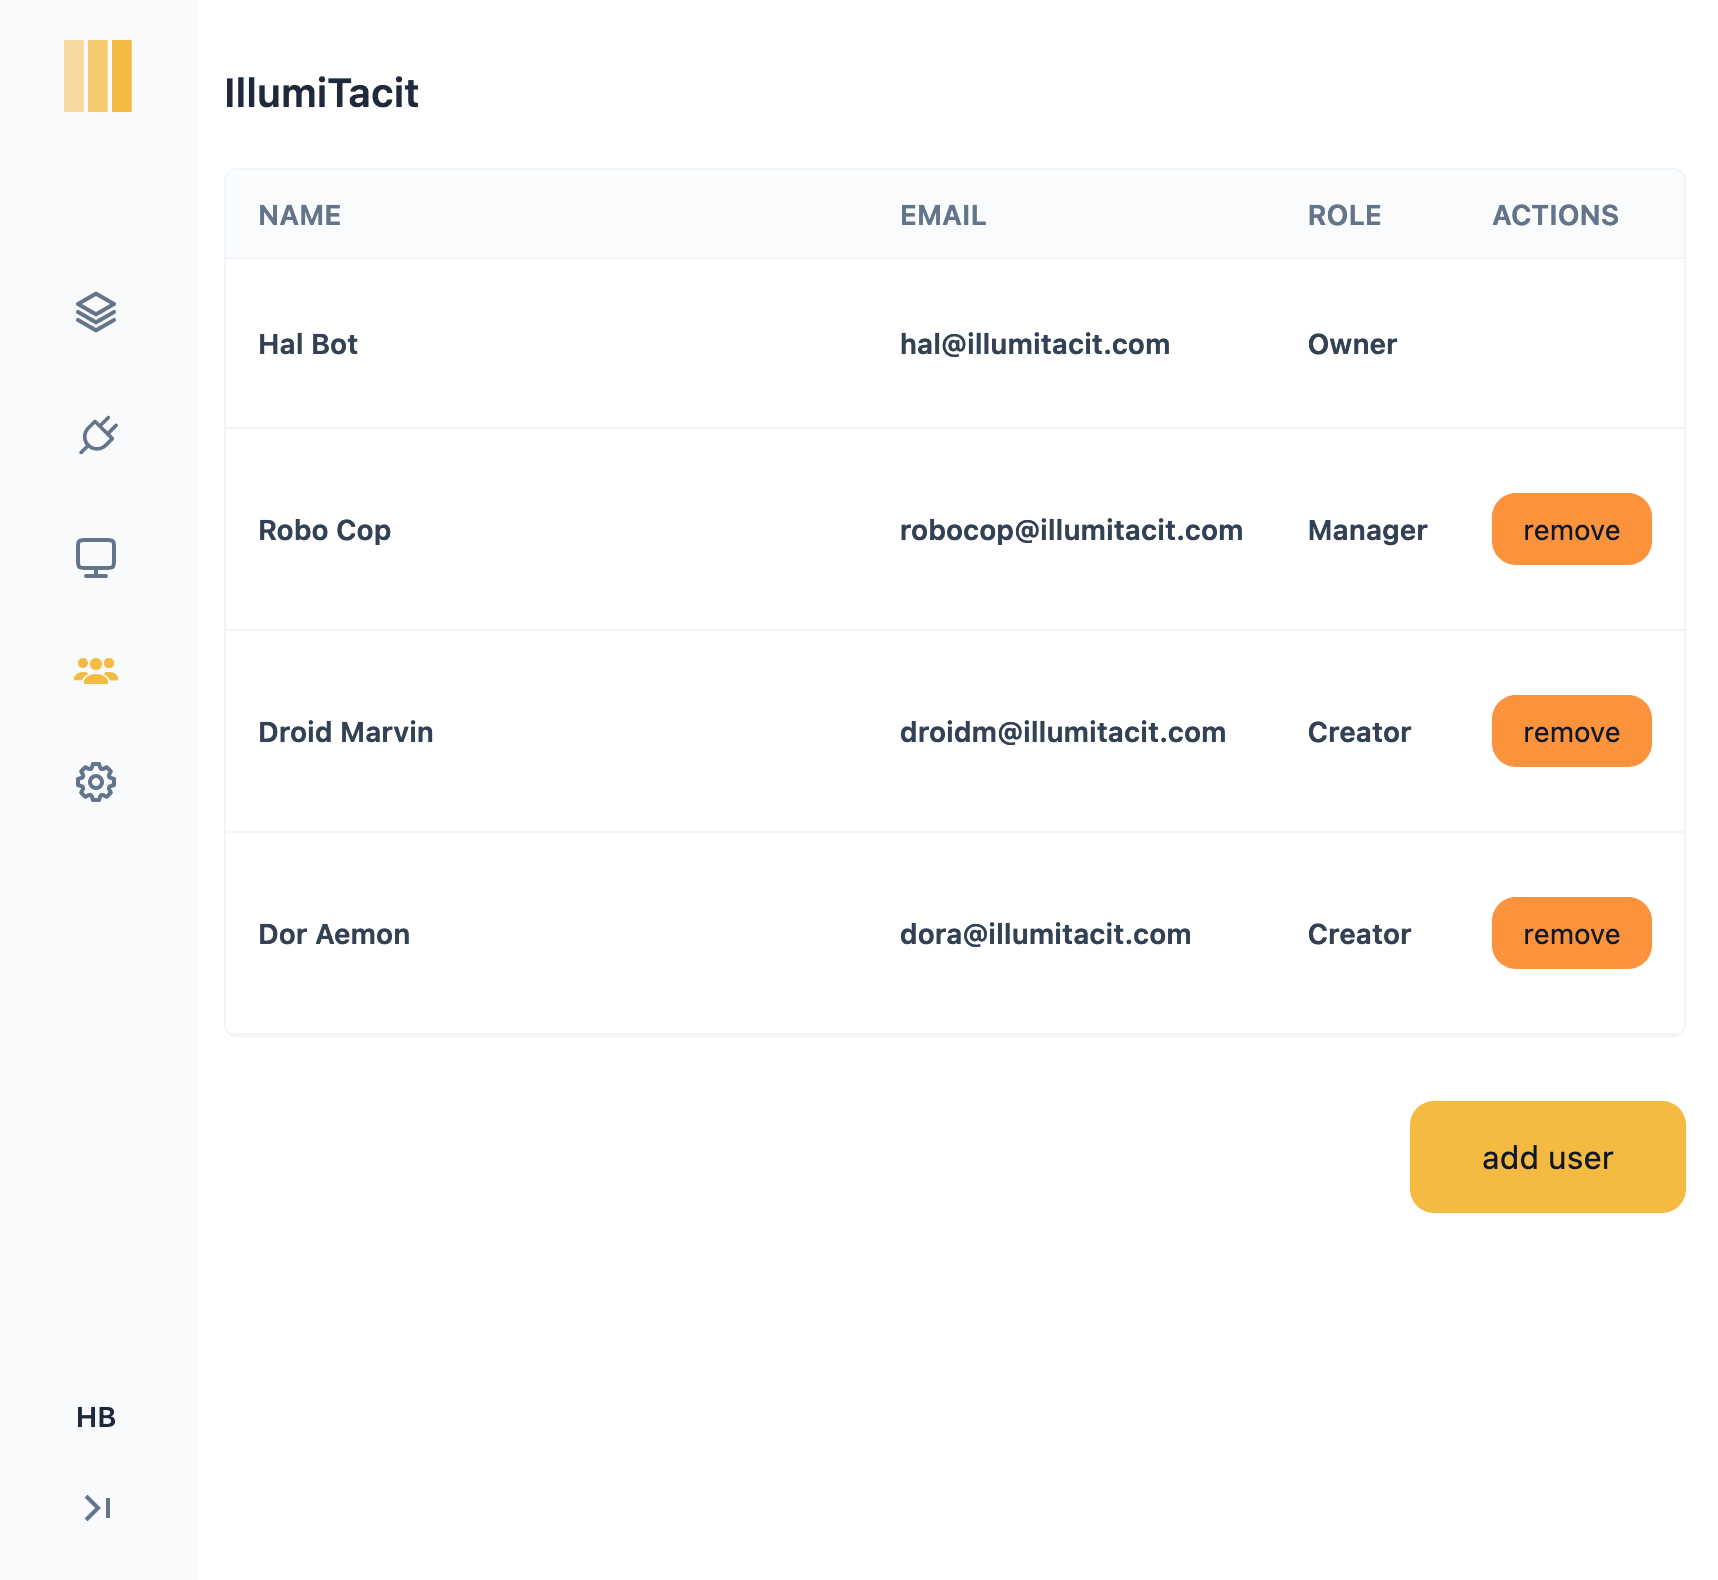This screenshot has width=1718, height=1580.
Task: Click the ACTIONS column header
Action: pyautogui.click(x=1554, y=215)
